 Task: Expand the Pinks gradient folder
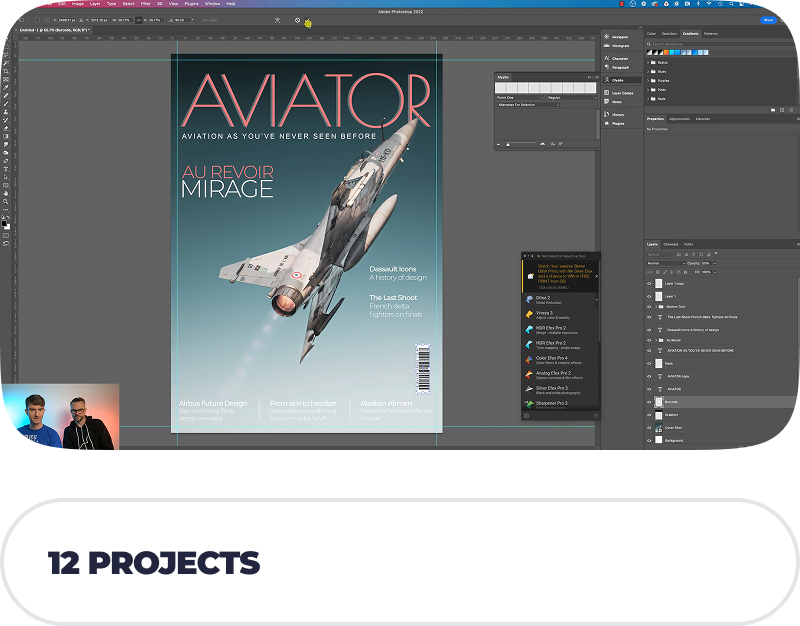click(x=648, y=90)
